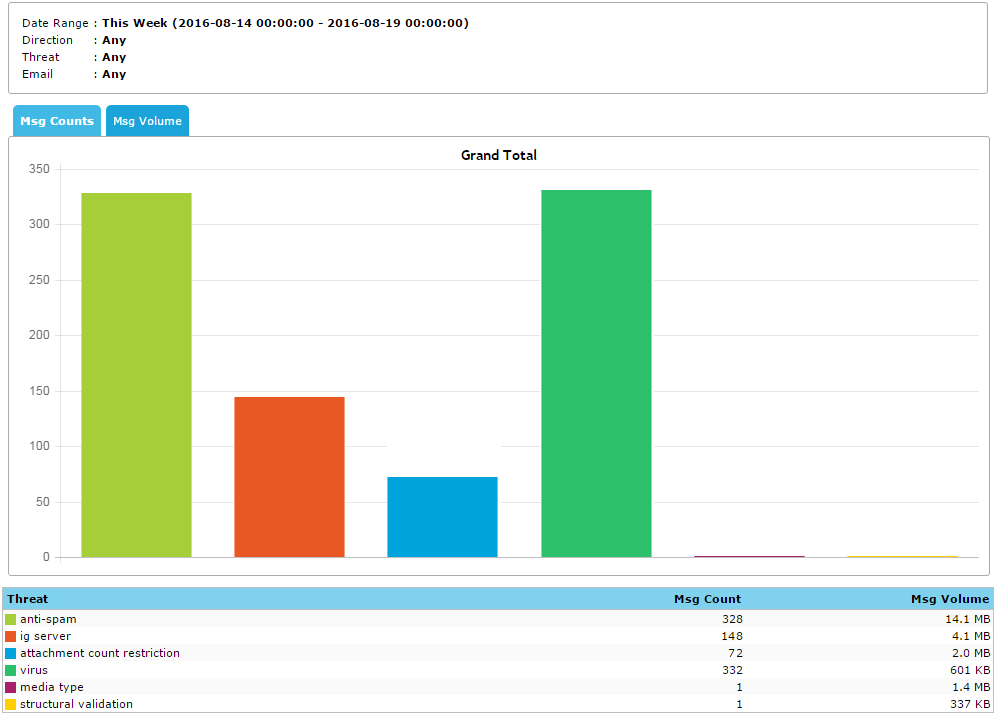Switch to the Msg Volume tab

pyautogui.click(x=147, y=121)
